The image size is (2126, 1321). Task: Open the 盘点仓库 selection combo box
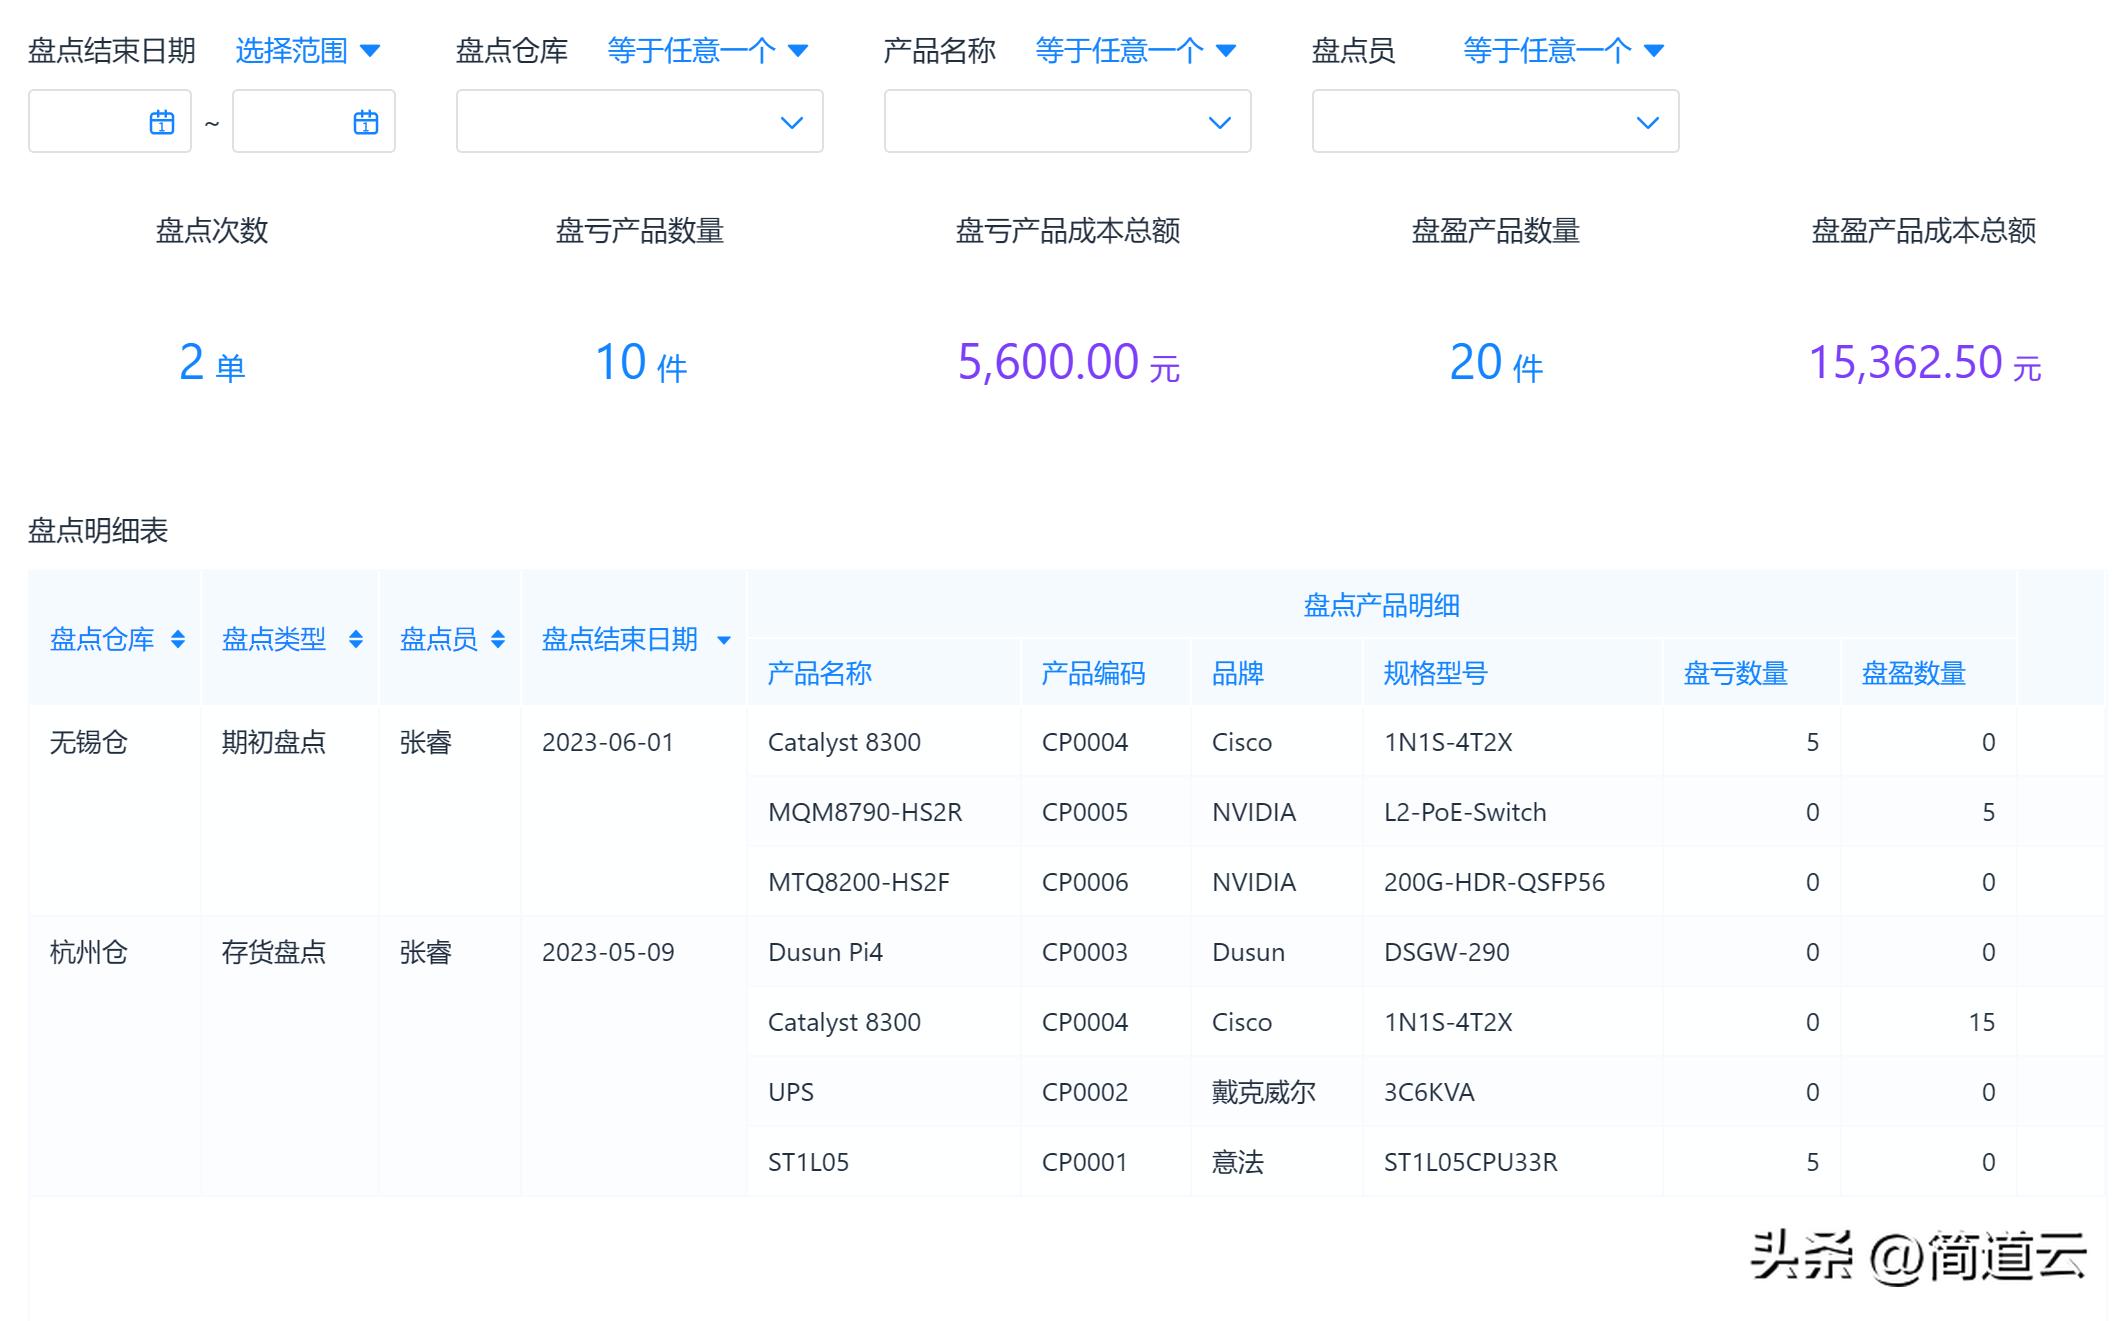point(640,122)
